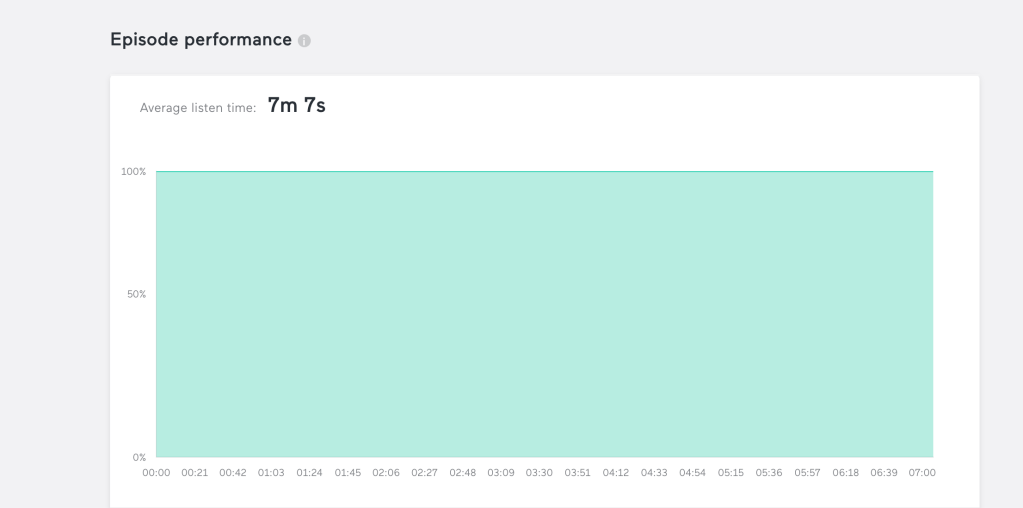This screenshot has height=508, width=1023.
Task: Click the 0% y-axis label
Action: click(139, 457)
